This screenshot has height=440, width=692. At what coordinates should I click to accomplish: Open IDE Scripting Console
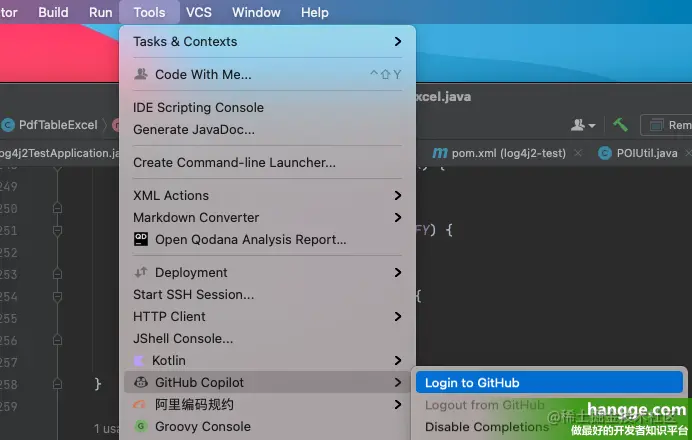(x=267, y=108)
